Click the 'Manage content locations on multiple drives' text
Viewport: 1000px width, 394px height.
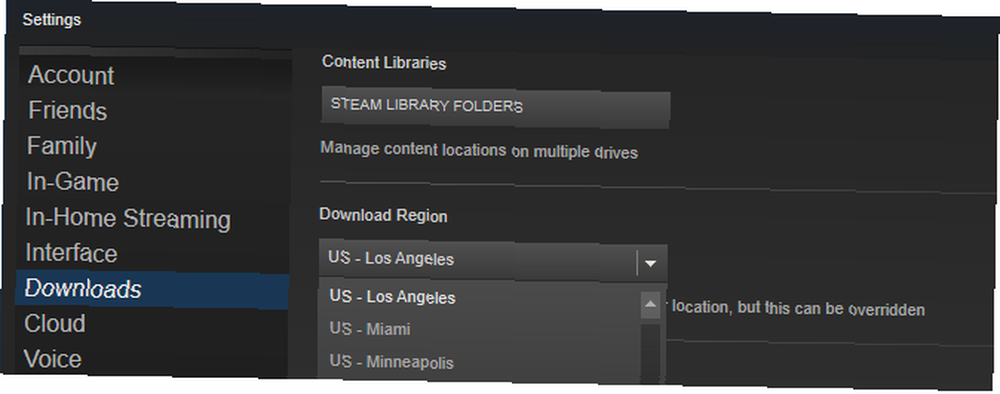(x=479, y=150)
